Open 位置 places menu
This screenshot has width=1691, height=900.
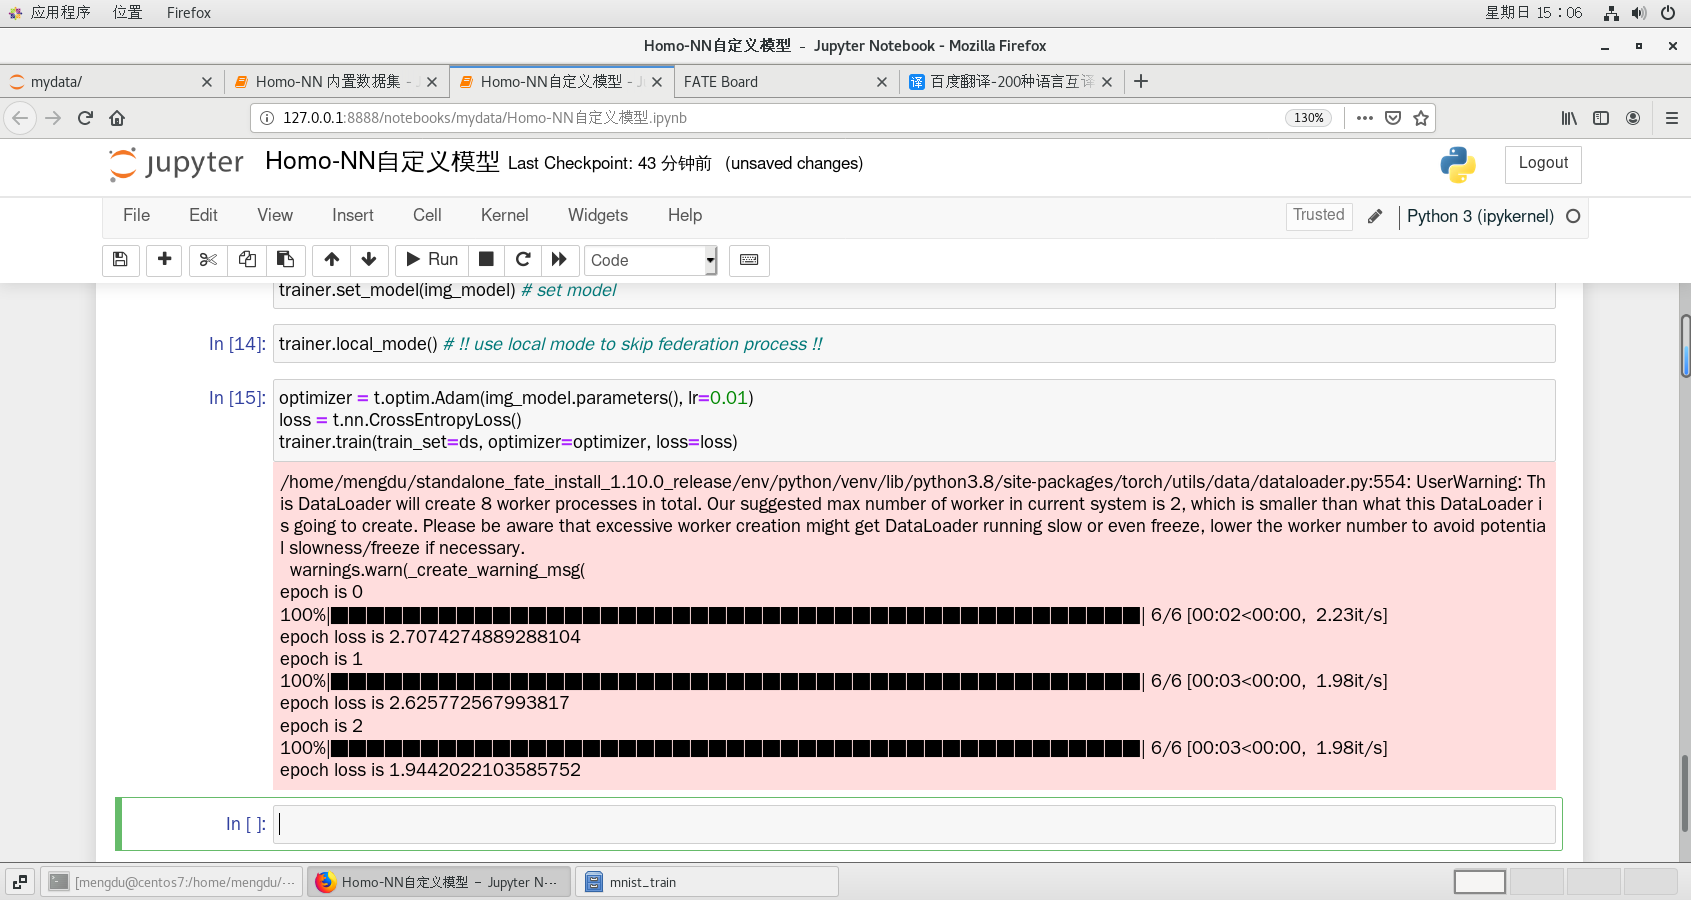click(x=127, y=13)
